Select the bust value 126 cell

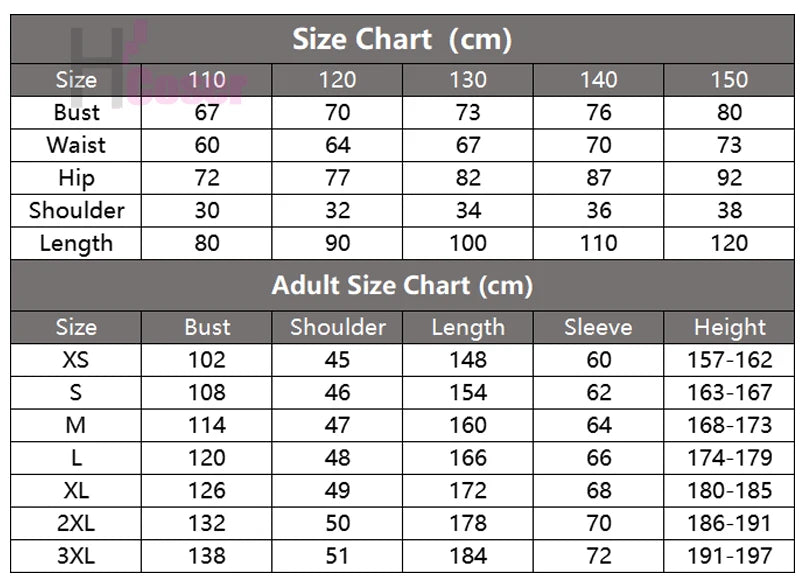[x=207, y=491]
